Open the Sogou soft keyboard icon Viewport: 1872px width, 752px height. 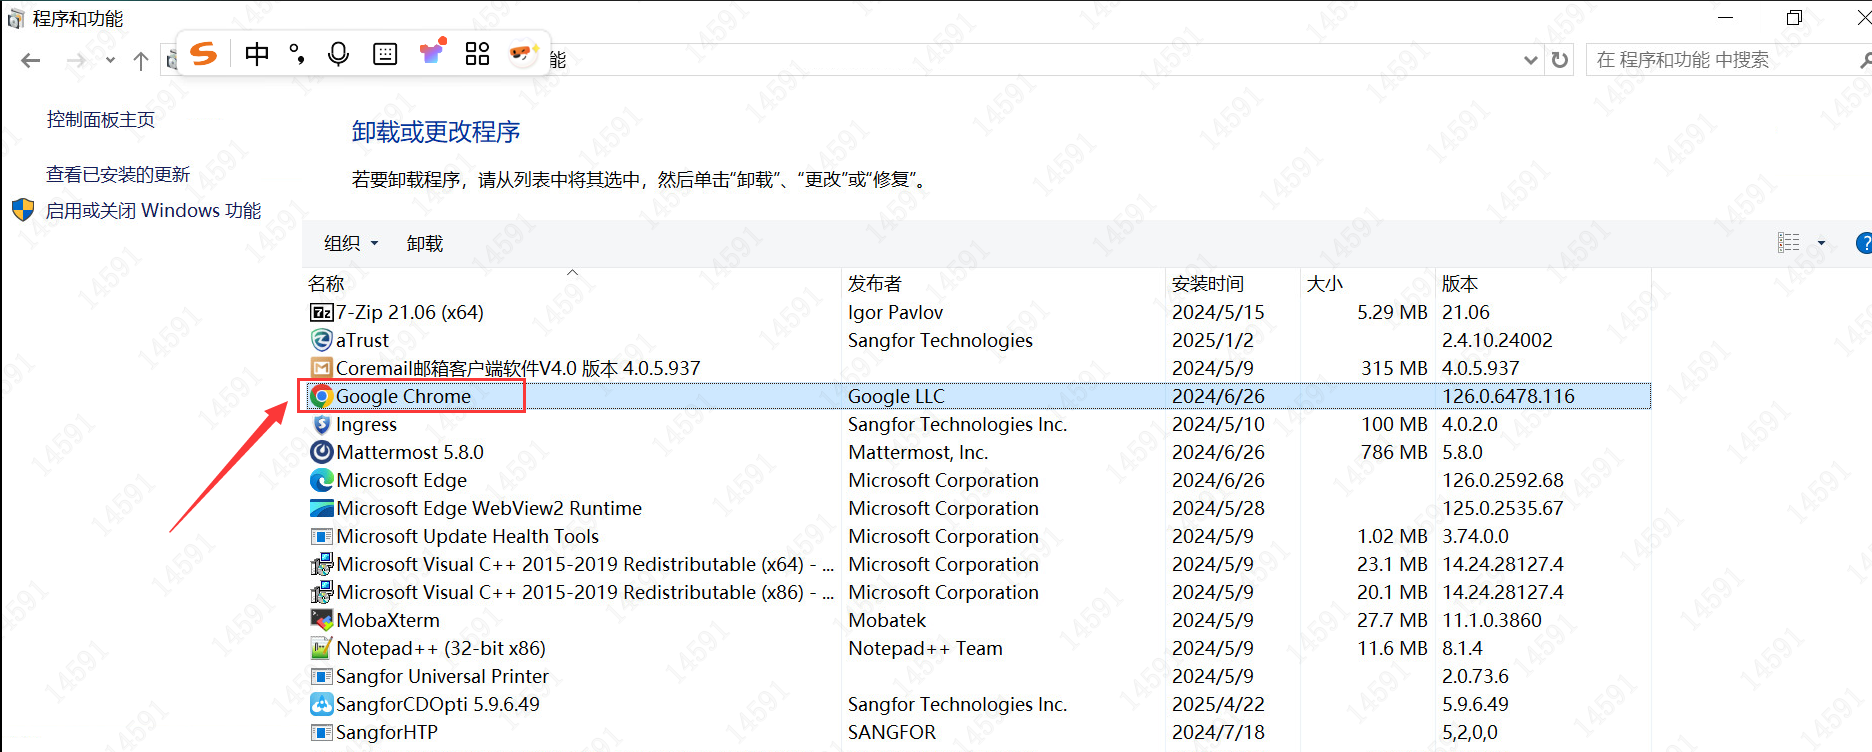385,54
